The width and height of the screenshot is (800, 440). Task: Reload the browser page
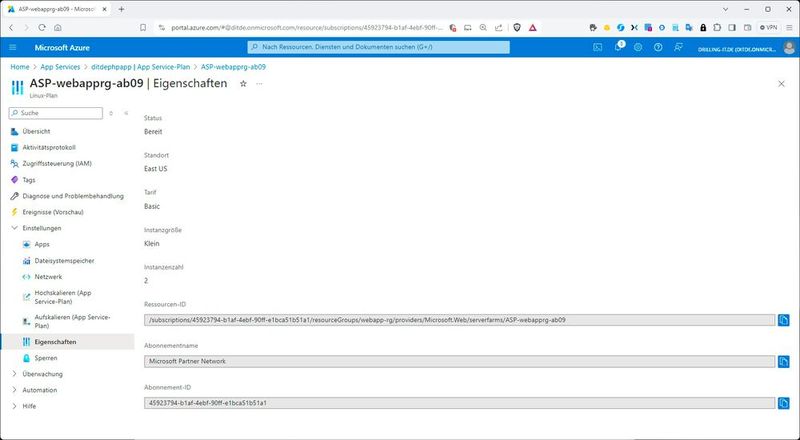tap(42, 28)
